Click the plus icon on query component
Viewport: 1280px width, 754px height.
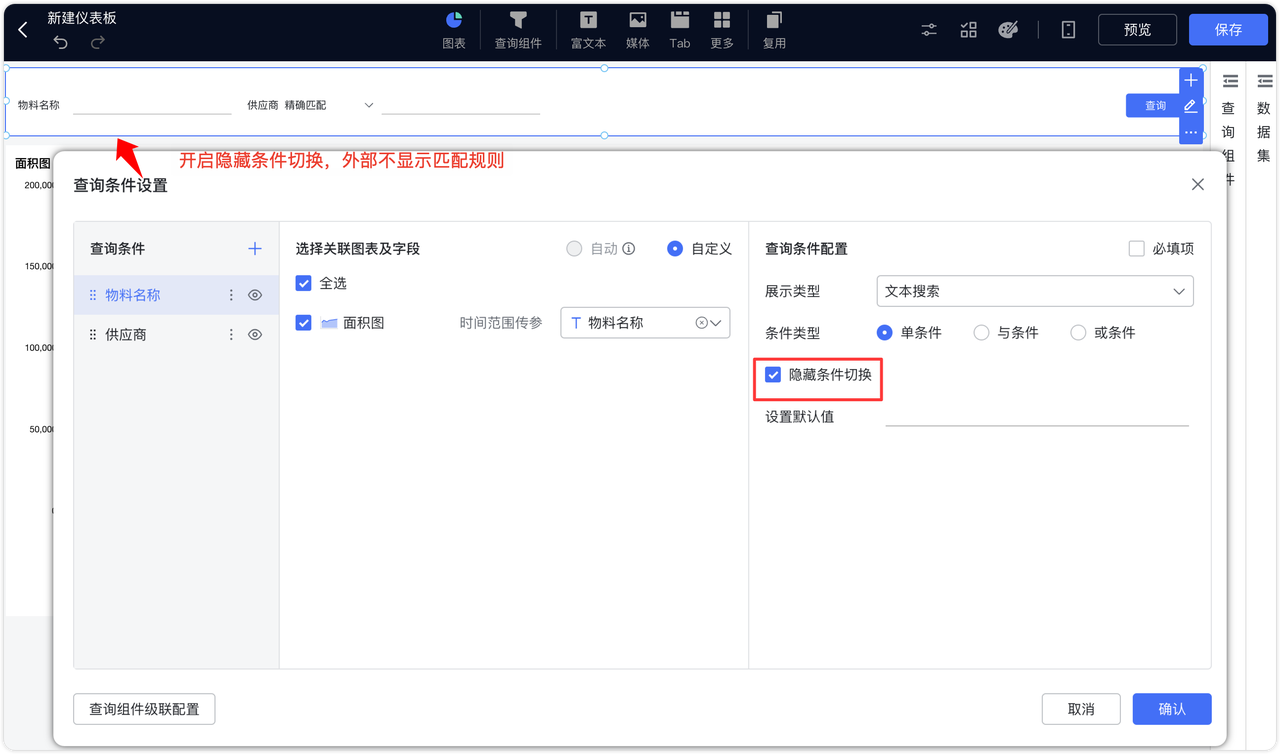click(x=1191, y=80)
